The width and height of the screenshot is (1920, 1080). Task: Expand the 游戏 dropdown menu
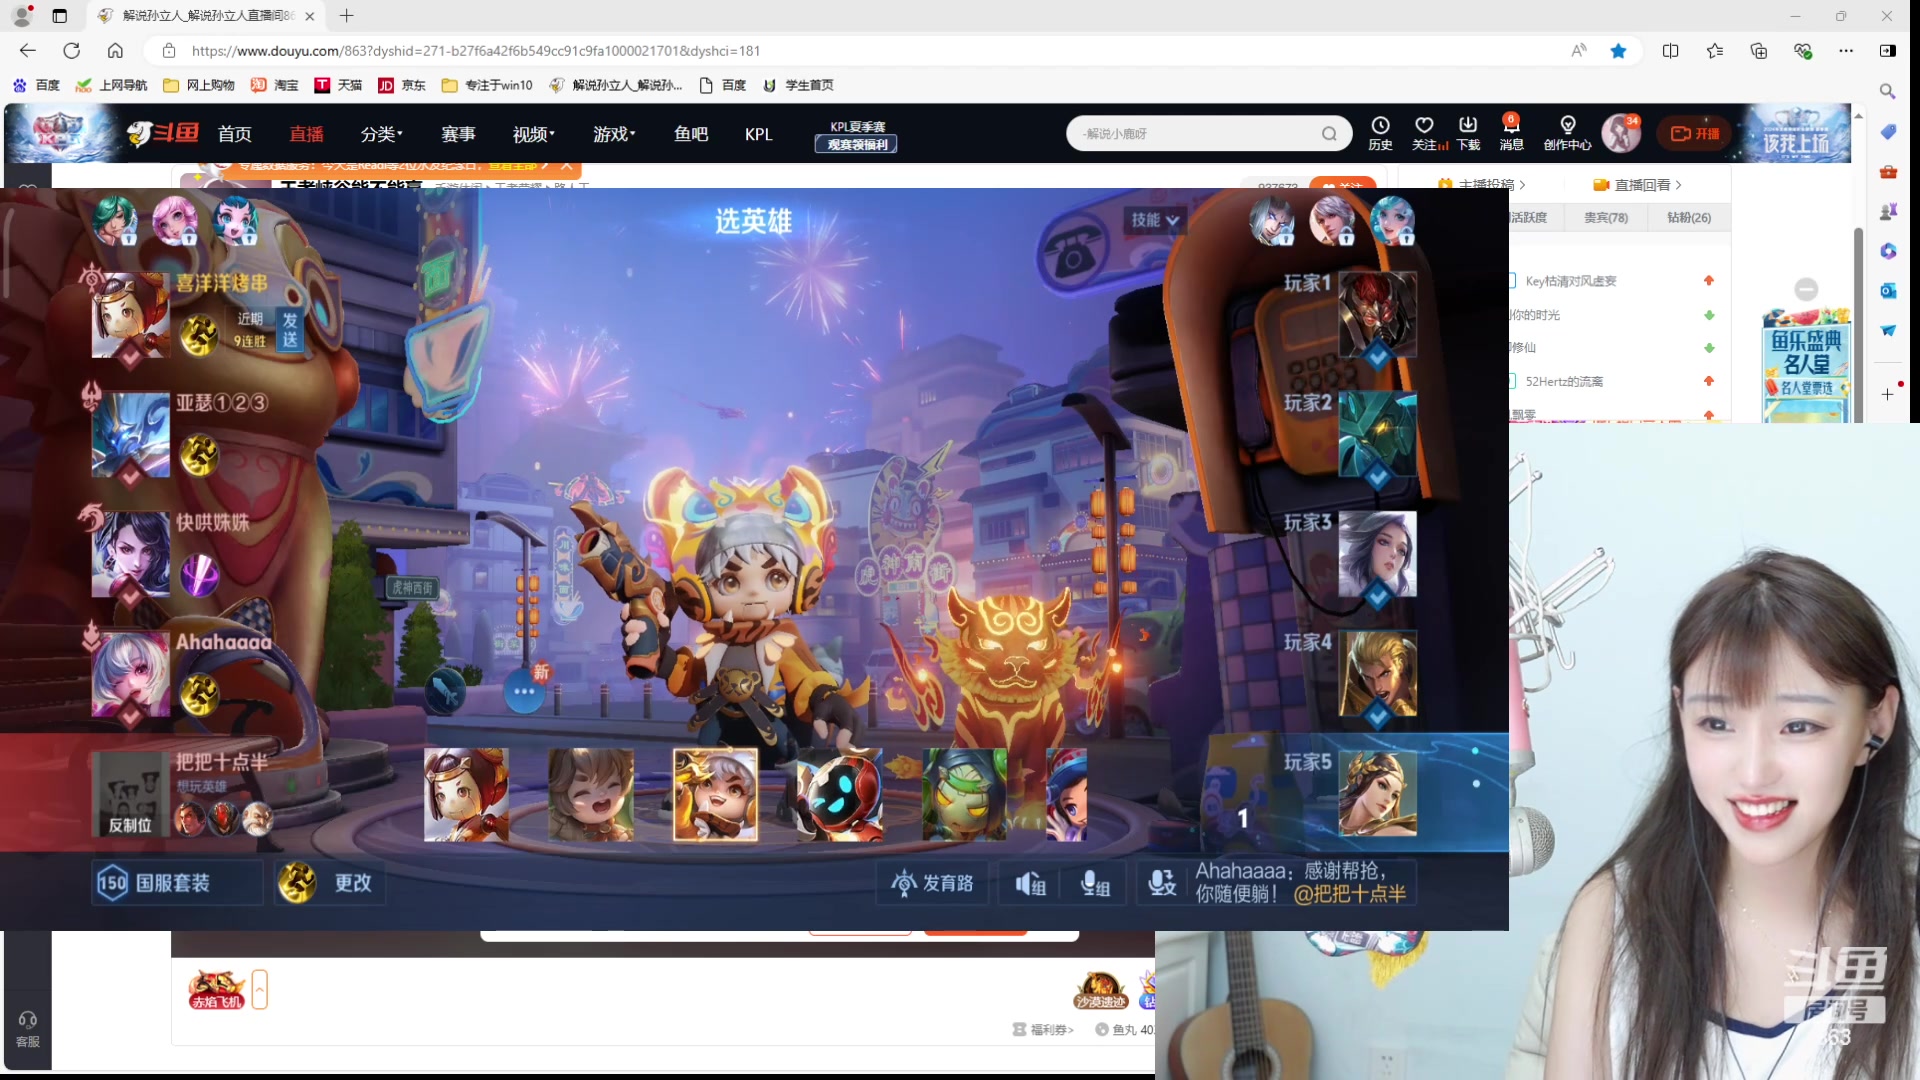tap(614, 134)
